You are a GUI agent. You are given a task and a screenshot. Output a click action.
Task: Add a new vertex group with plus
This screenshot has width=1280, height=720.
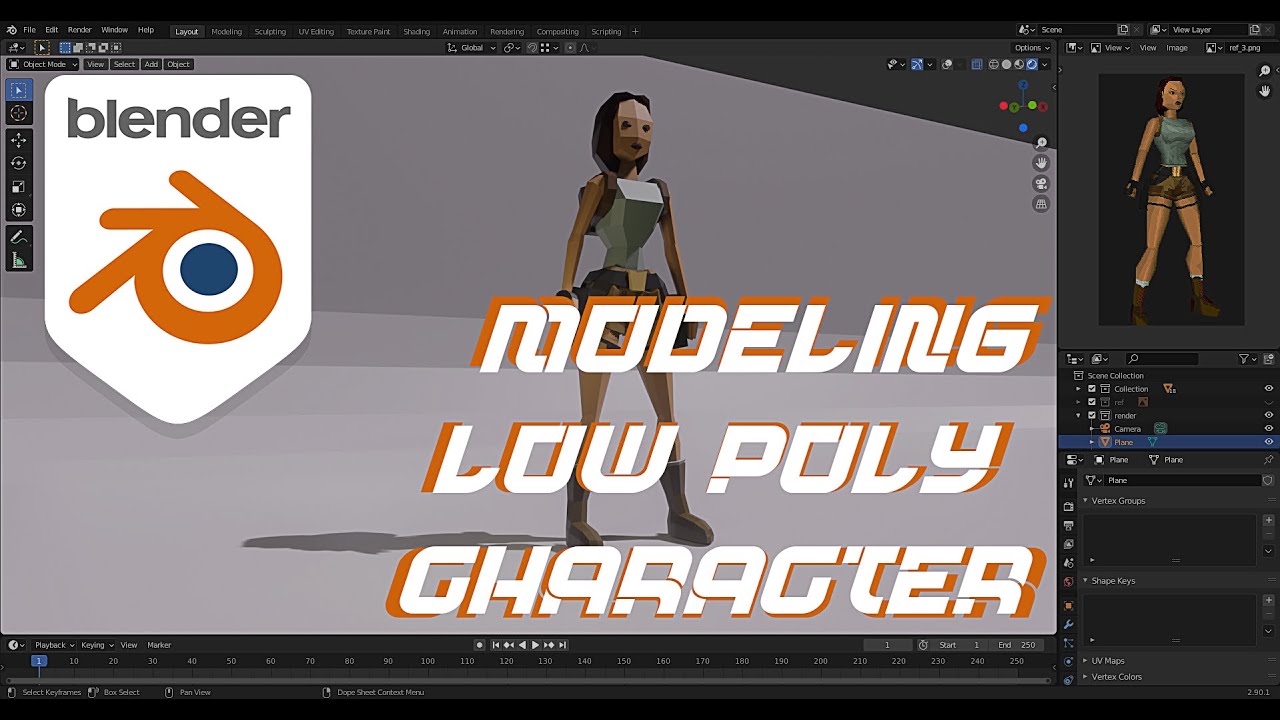point(1269,520)
